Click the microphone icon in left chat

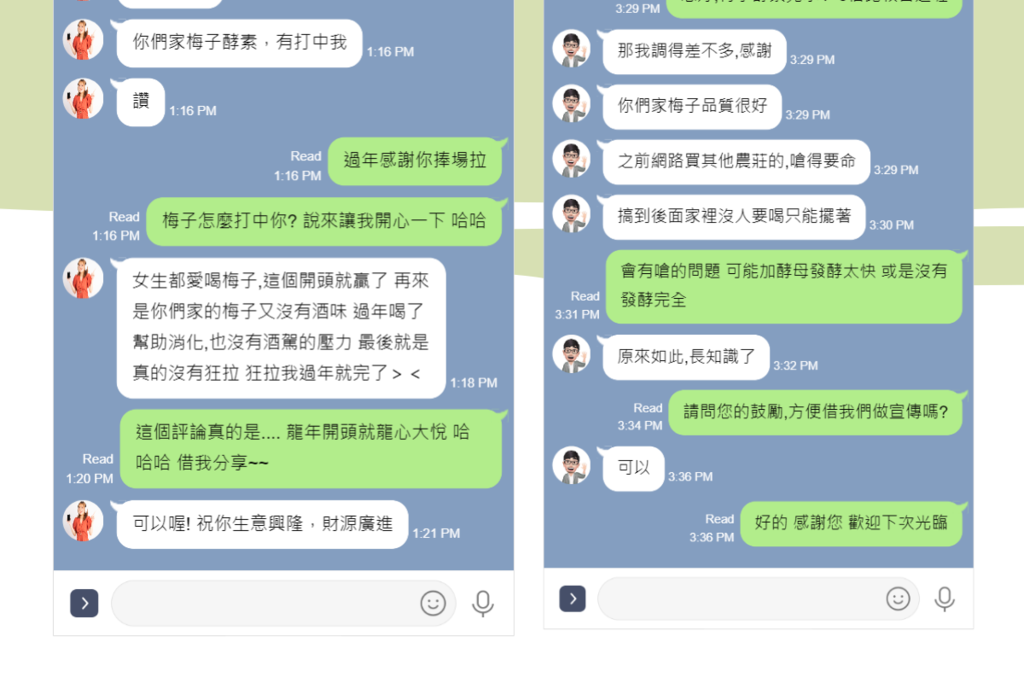coord(483,603)
